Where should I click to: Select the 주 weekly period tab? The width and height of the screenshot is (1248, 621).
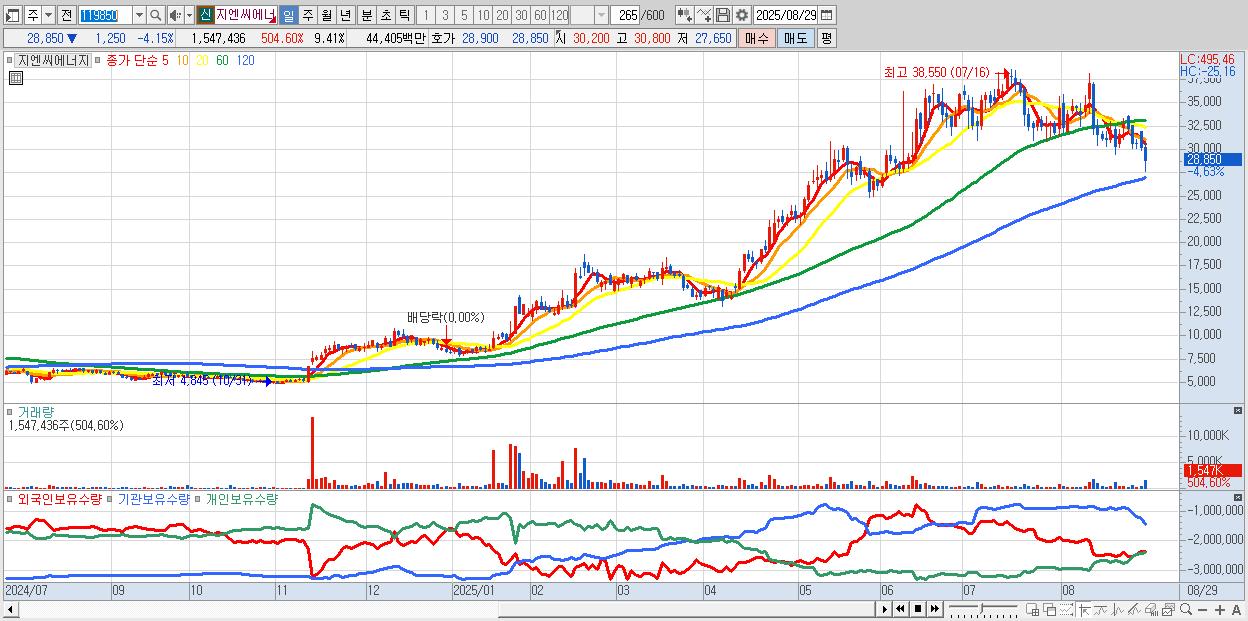point(307,15)
